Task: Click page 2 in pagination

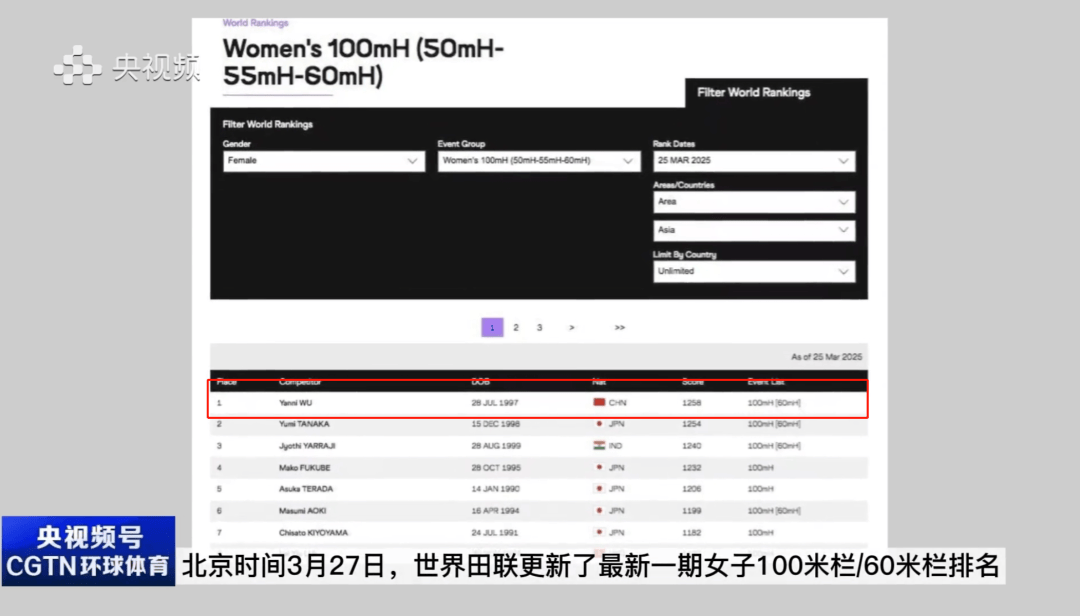Action: pos(515,327)
